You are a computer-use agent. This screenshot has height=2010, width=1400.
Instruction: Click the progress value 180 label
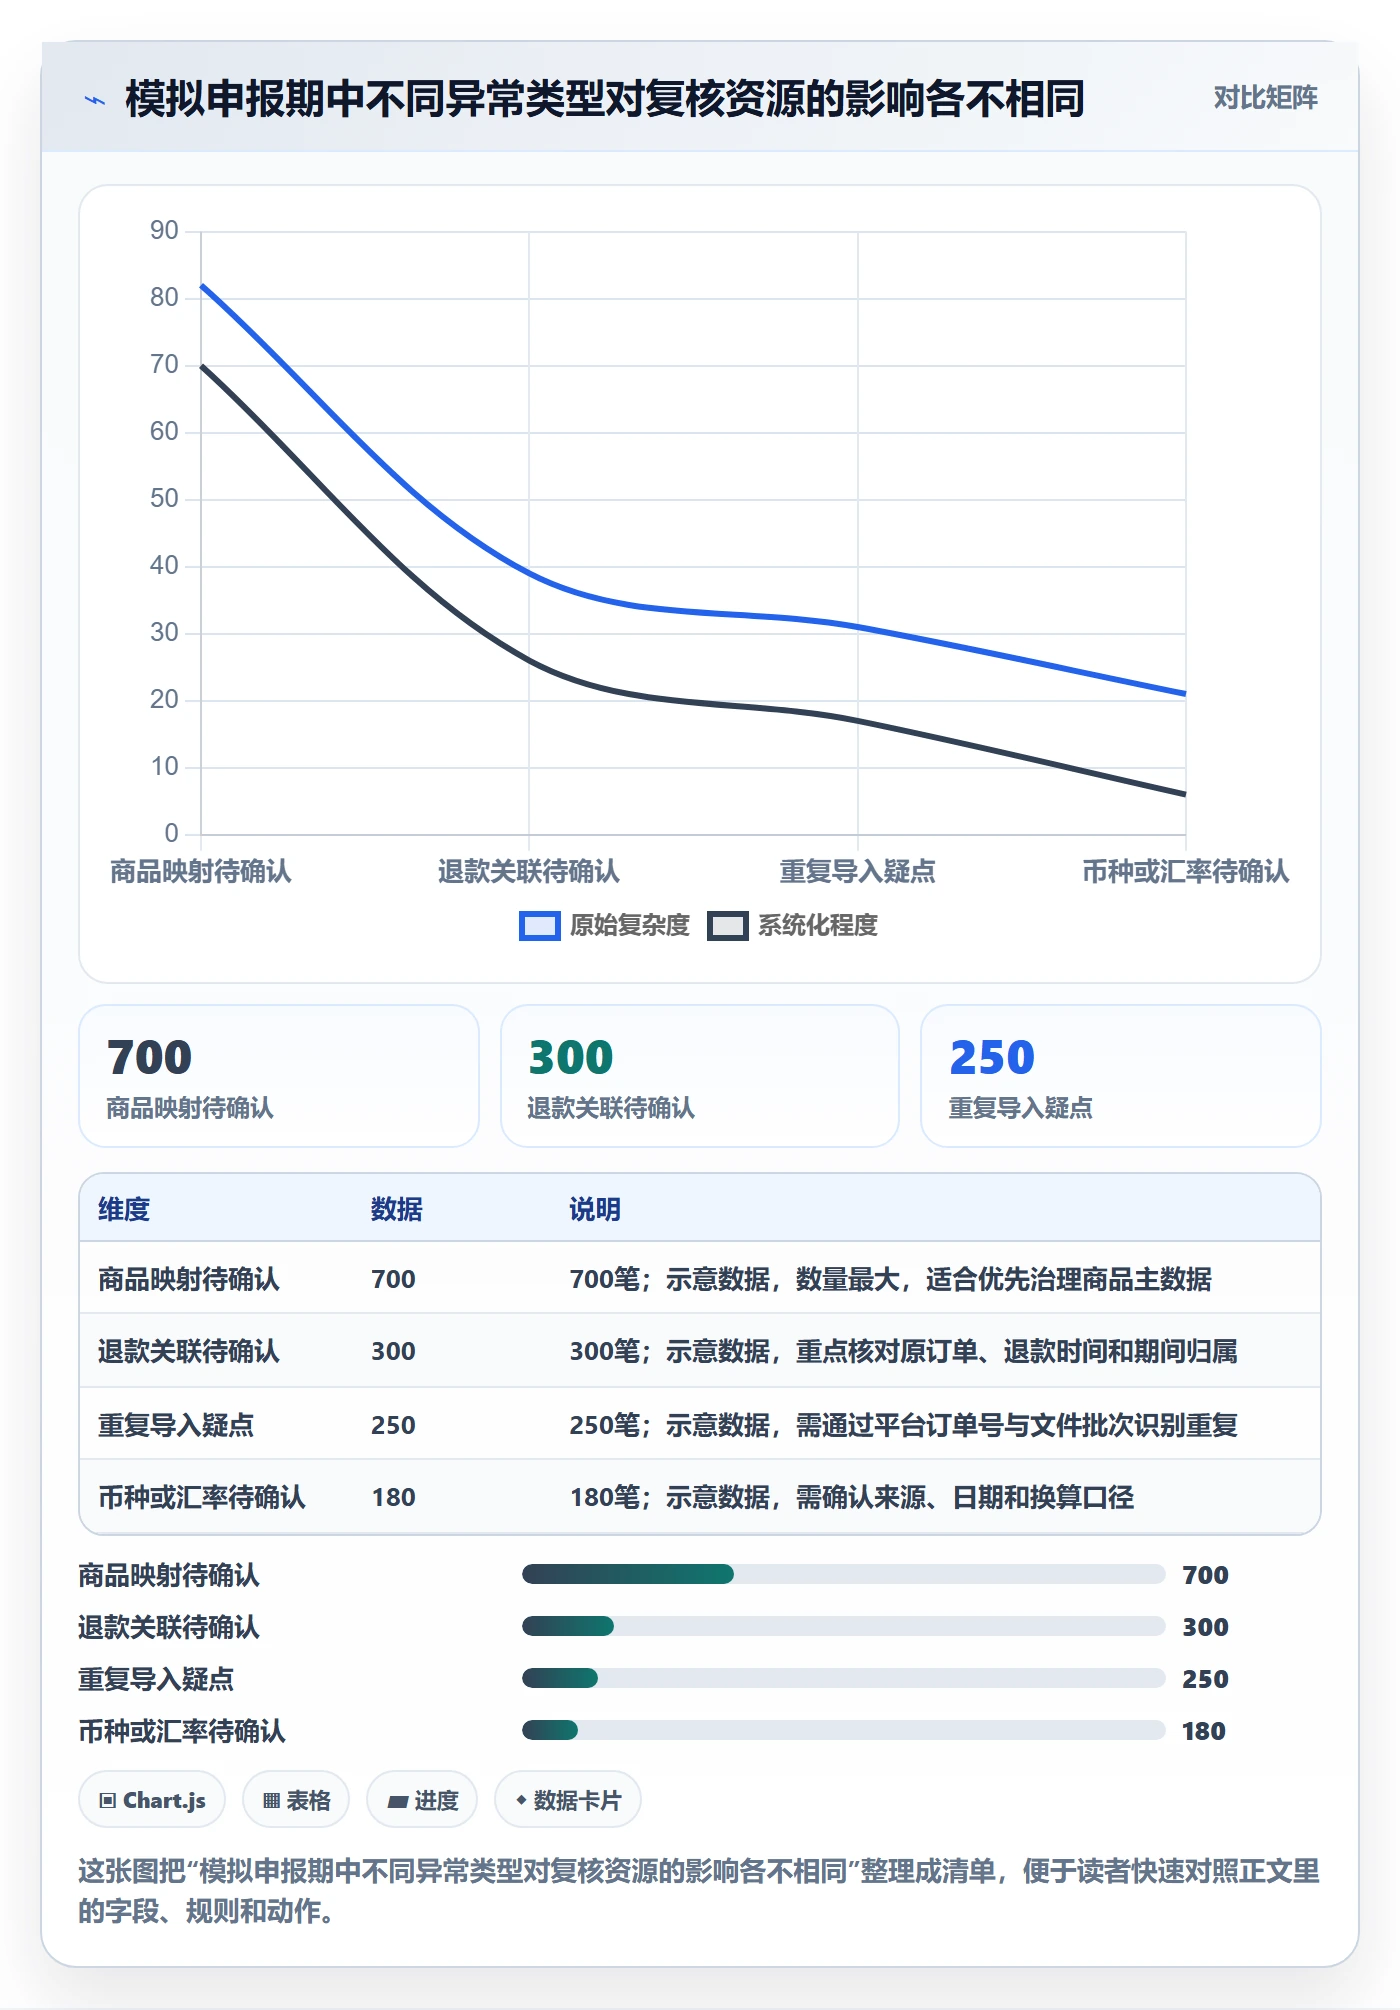point(1204,1731)
